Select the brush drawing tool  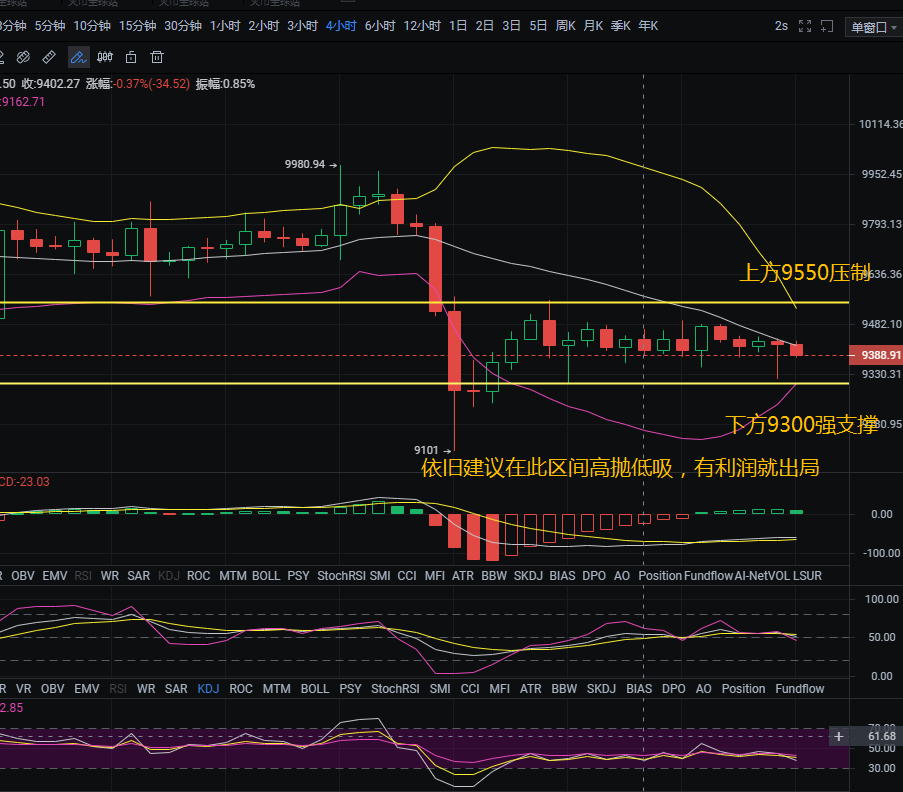[x=78, y=57]
